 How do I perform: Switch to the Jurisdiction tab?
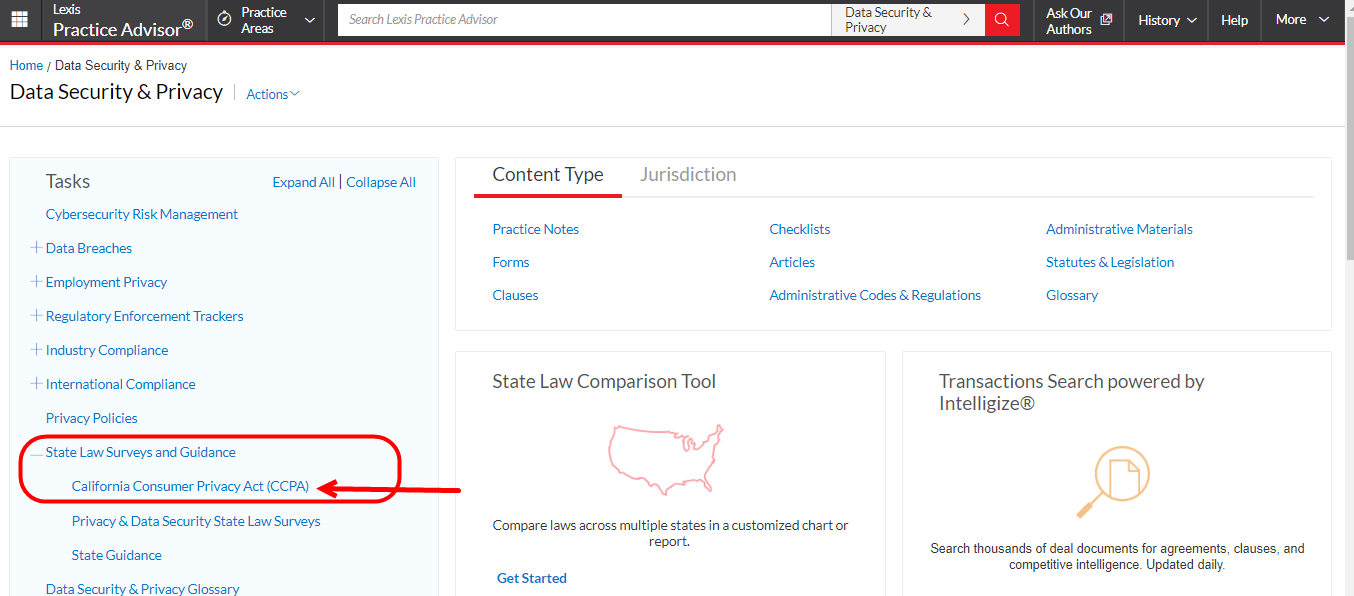coord(688,175)
